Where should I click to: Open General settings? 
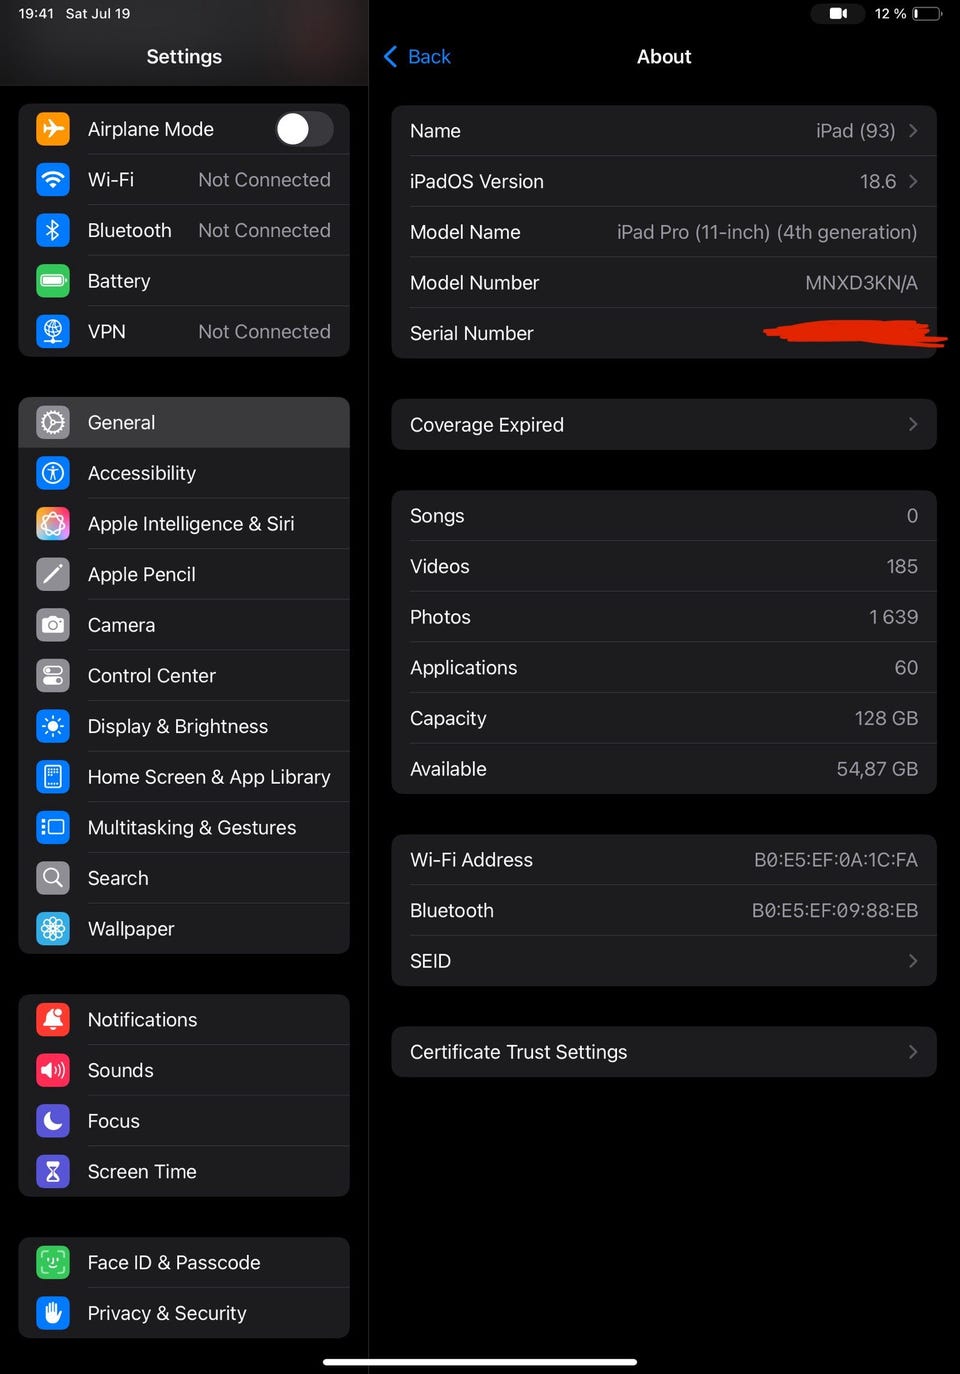coord(184,422)
